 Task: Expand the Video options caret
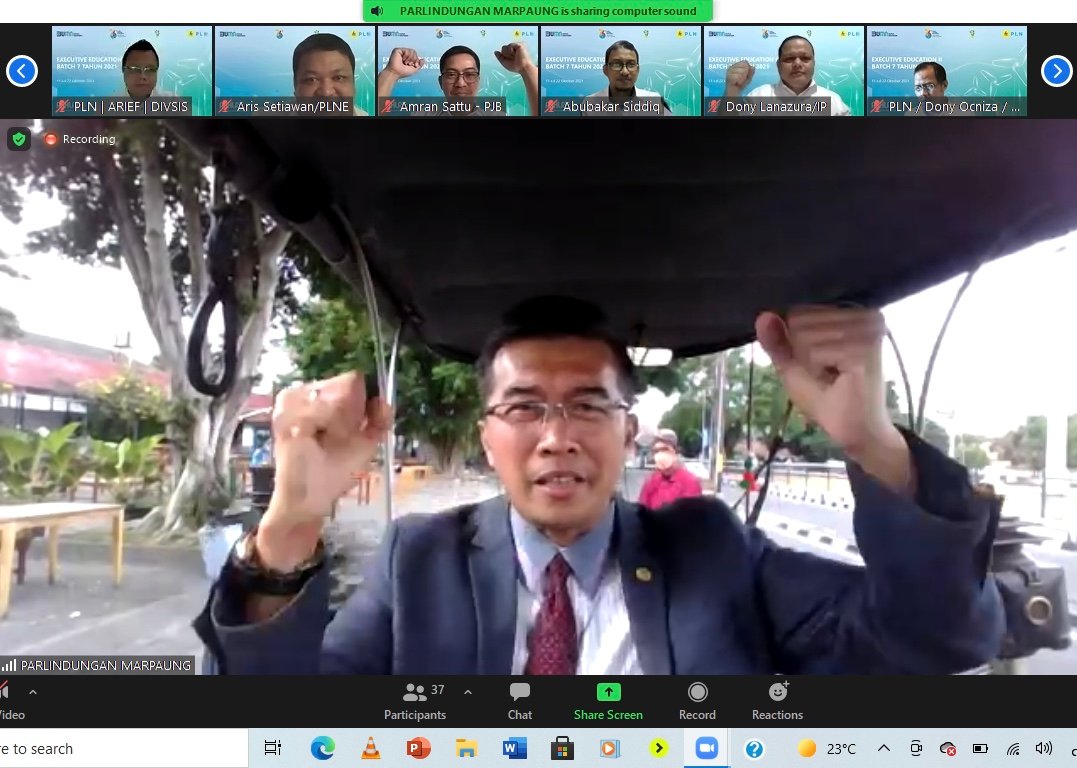[33, 692]
